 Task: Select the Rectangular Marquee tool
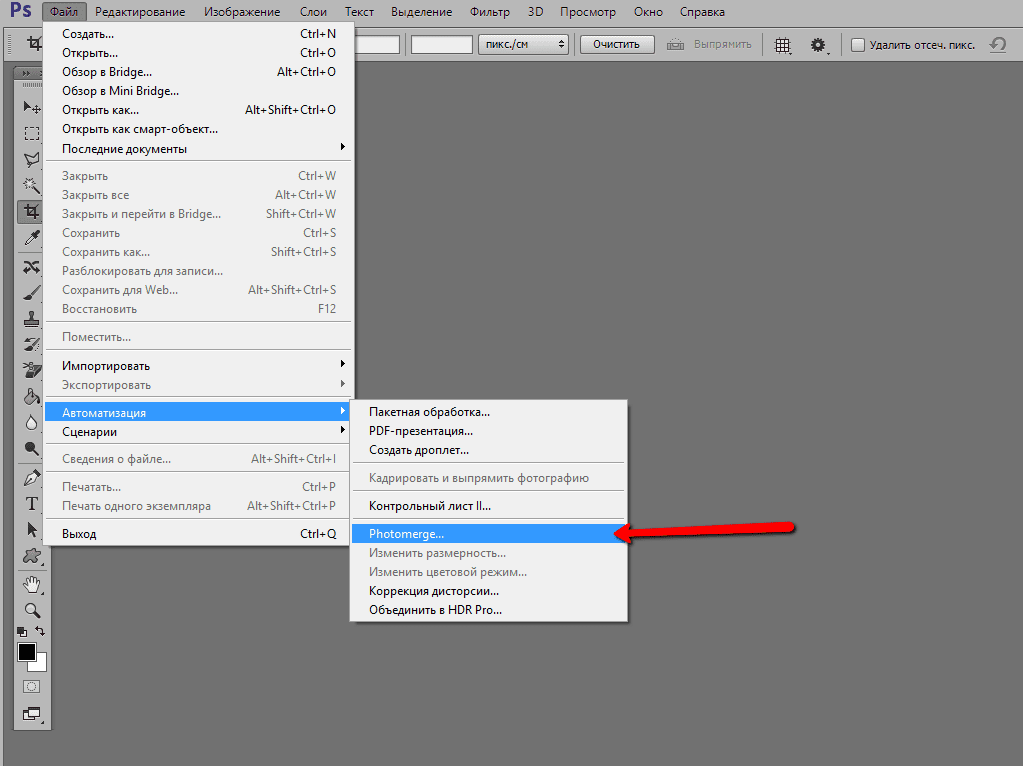click(31, 134)
